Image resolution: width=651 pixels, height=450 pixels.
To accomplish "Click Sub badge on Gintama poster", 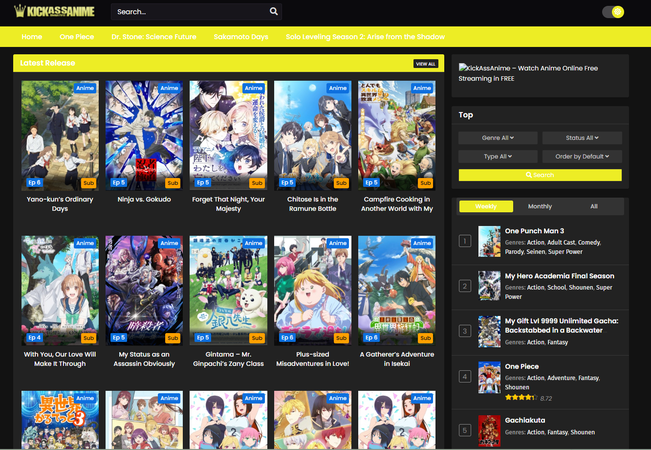I will (x=257, y=338).
